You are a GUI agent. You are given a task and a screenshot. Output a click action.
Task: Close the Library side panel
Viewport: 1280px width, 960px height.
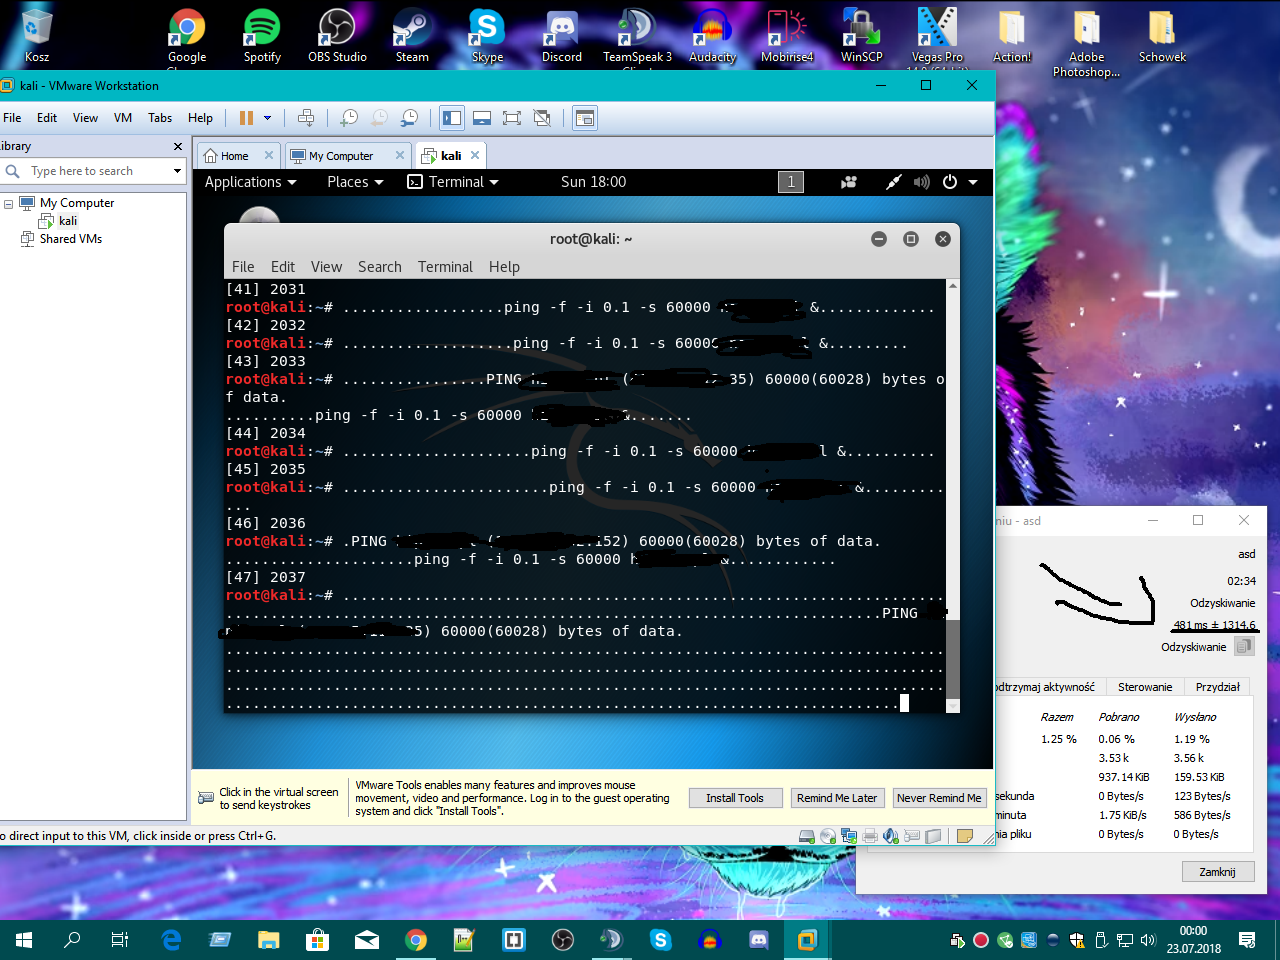178,146
